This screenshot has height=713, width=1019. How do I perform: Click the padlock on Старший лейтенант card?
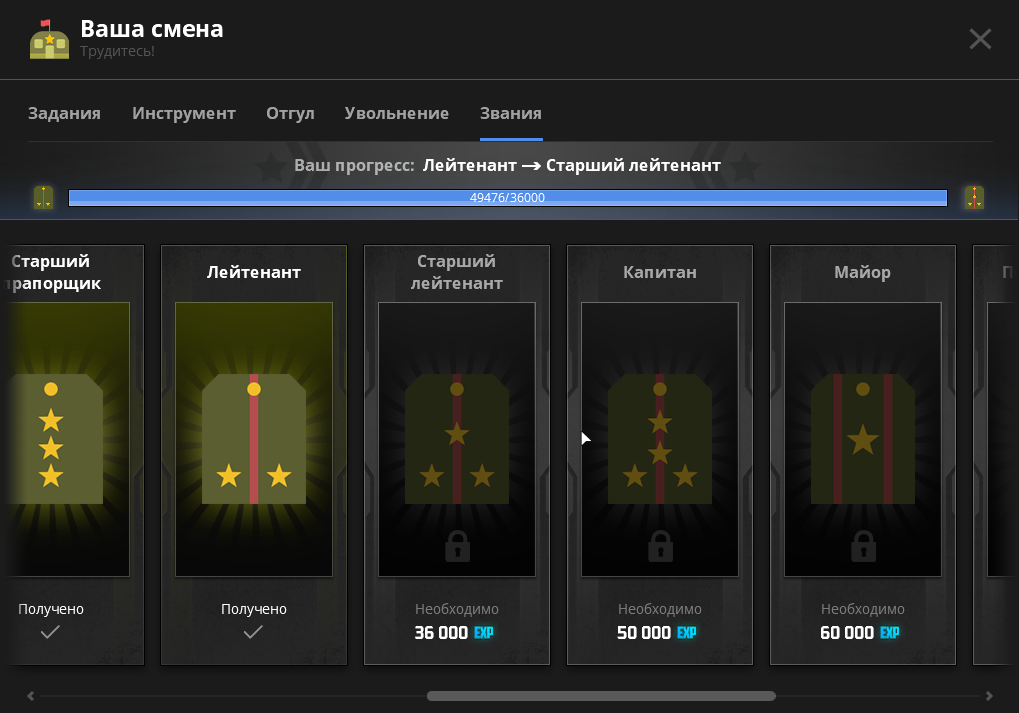[457, 546]
